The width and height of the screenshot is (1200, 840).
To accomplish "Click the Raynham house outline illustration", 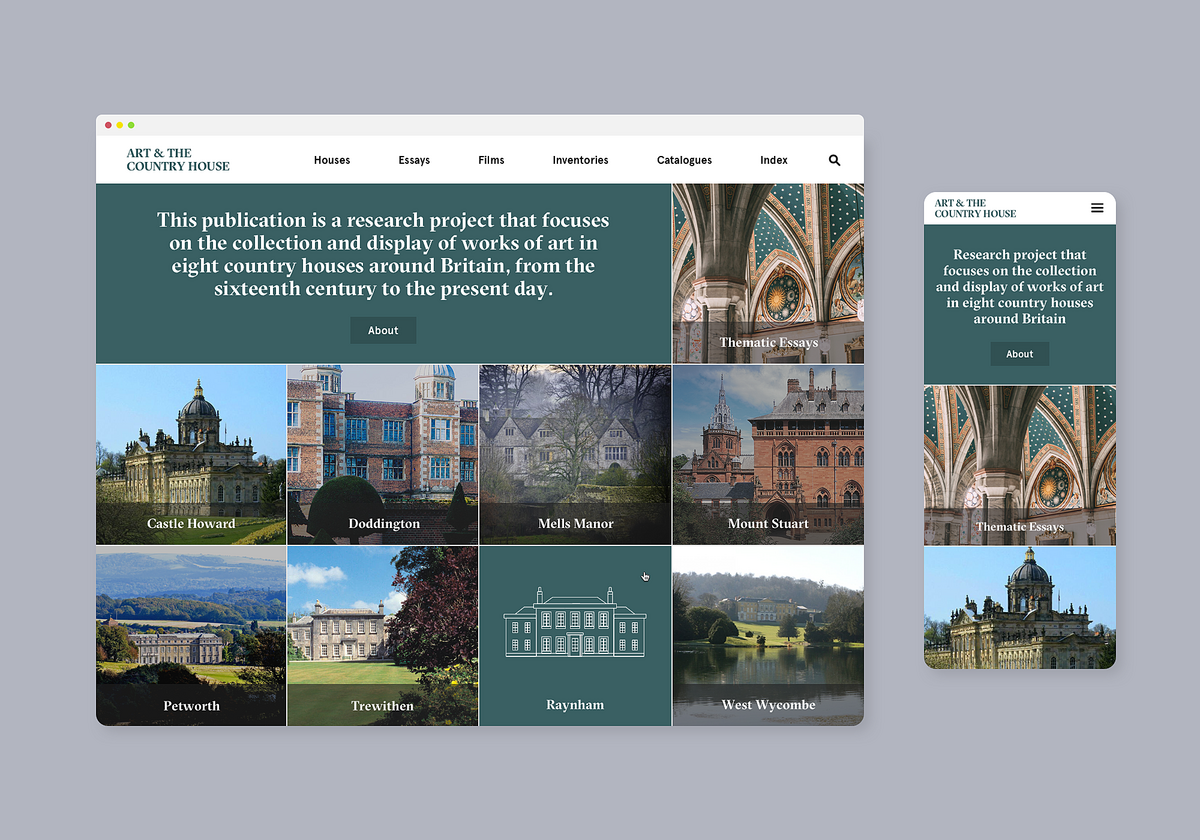I will point(575,621).
